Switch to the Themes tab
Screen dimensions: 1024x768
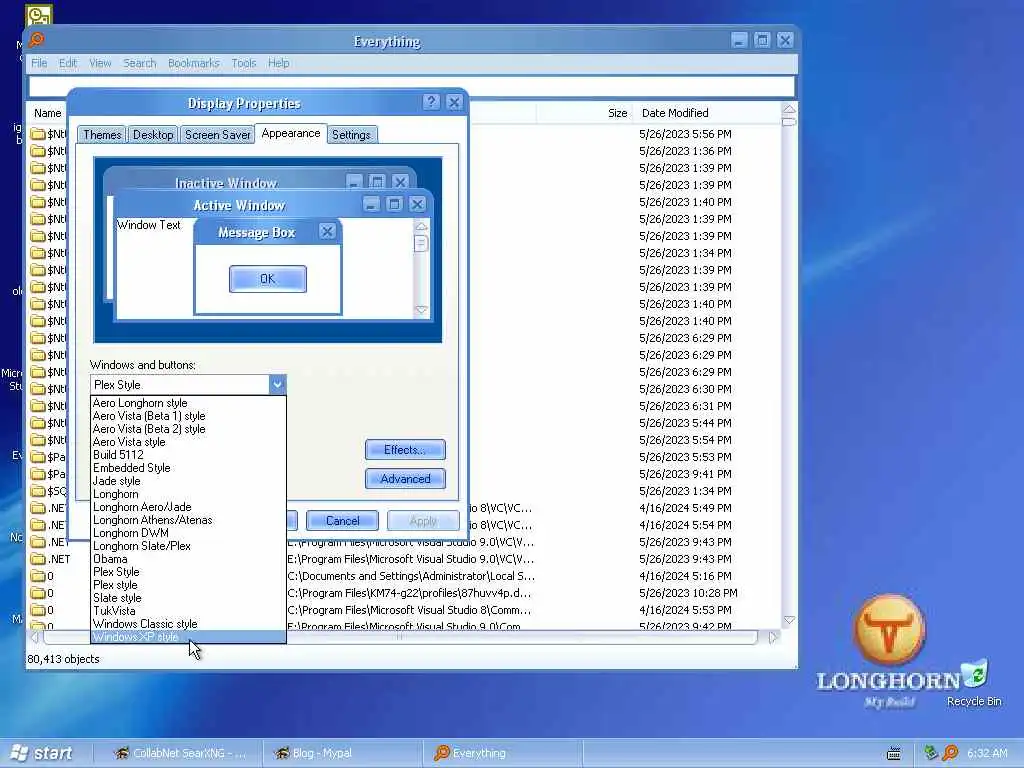(x=102, y=135)
